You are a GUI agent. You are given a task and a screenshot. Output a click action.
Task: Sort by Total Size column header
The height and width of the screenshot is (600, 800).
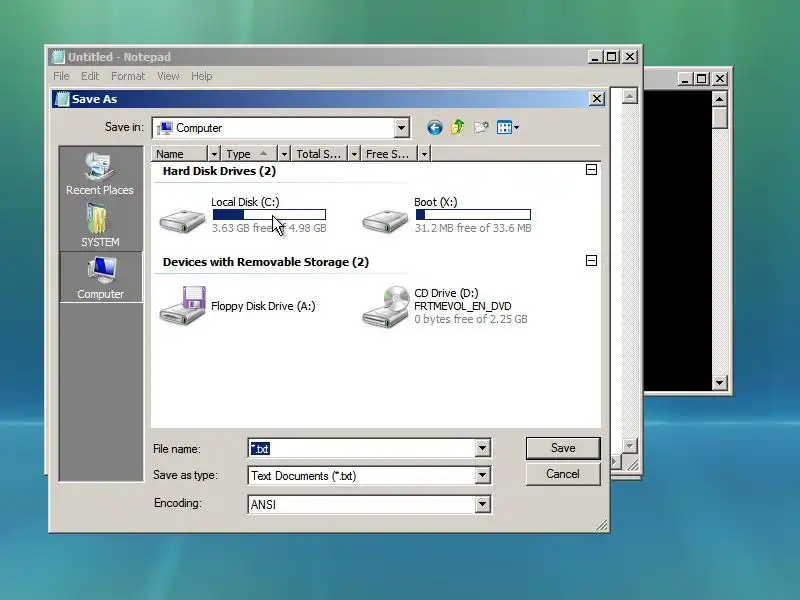(320, 154)
